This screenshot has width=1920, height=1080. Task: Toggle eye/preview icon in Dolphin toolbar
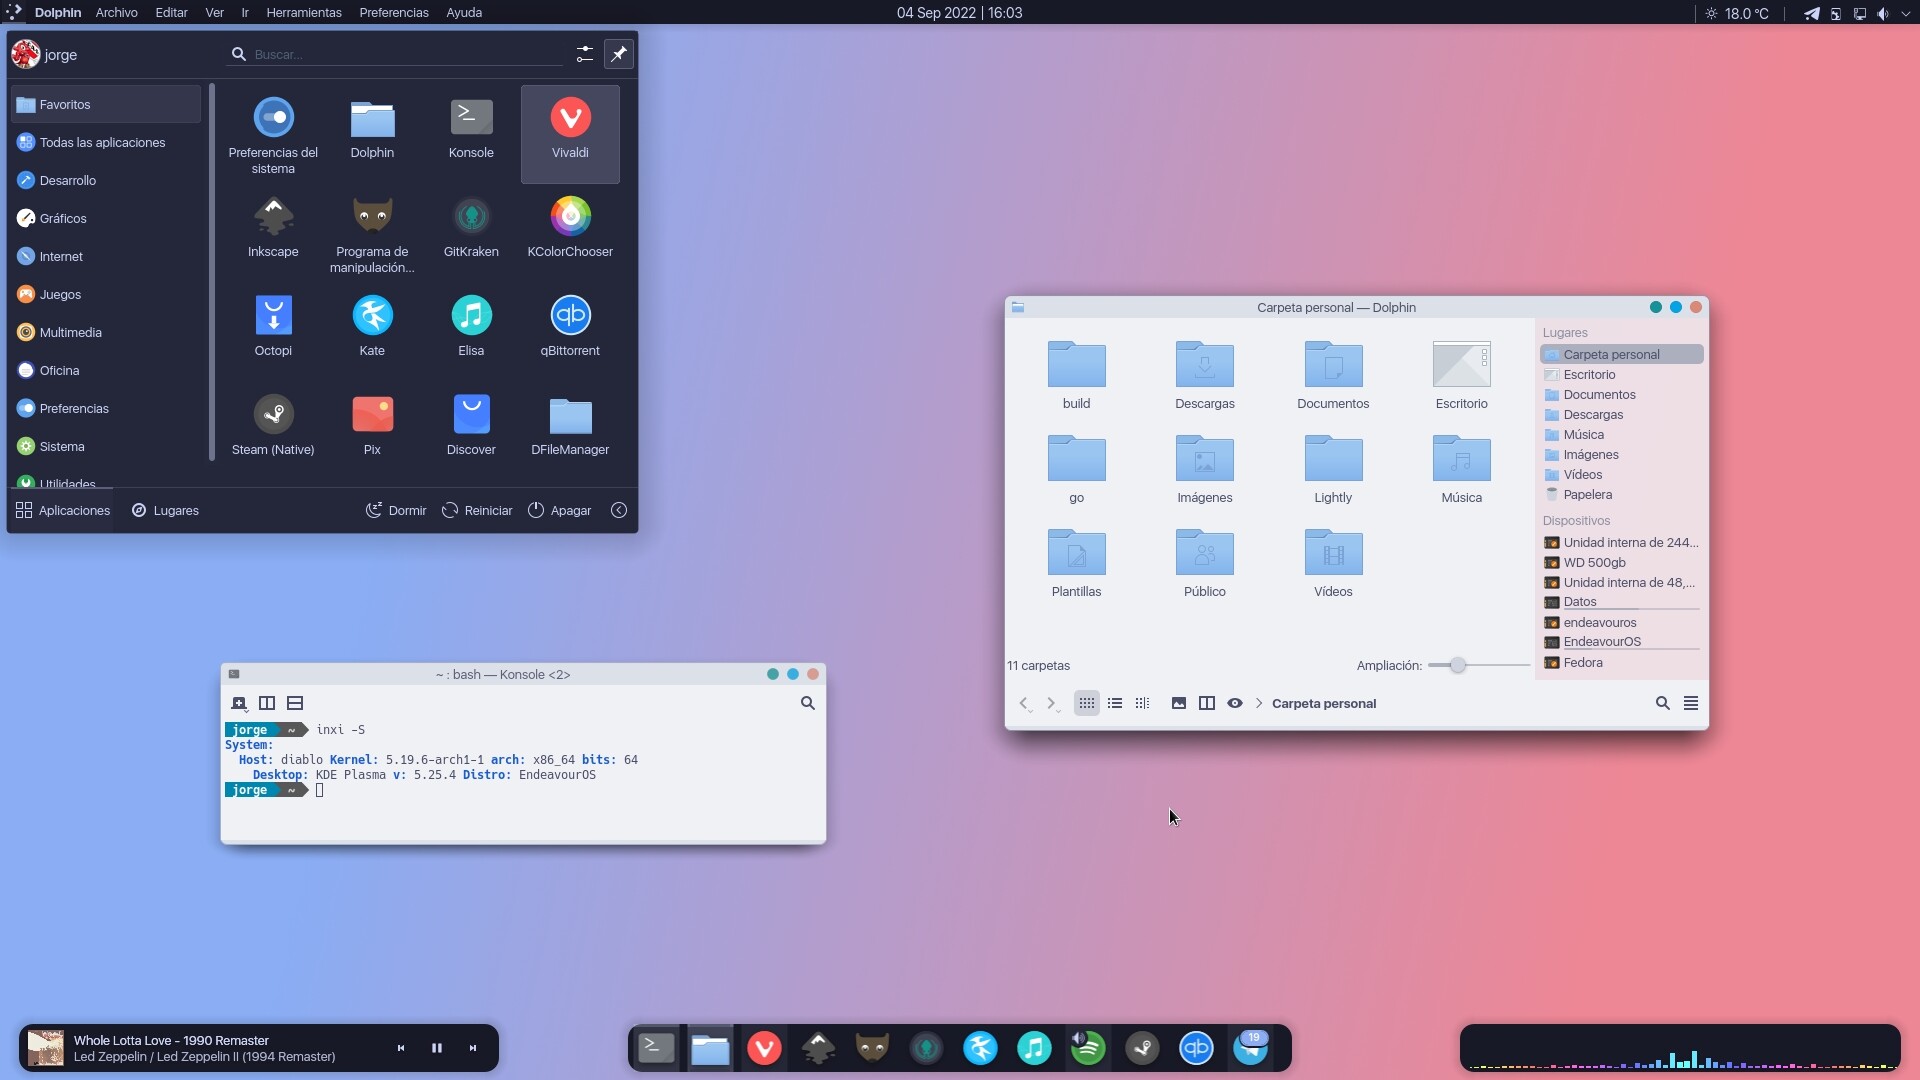pos(1234,703)
